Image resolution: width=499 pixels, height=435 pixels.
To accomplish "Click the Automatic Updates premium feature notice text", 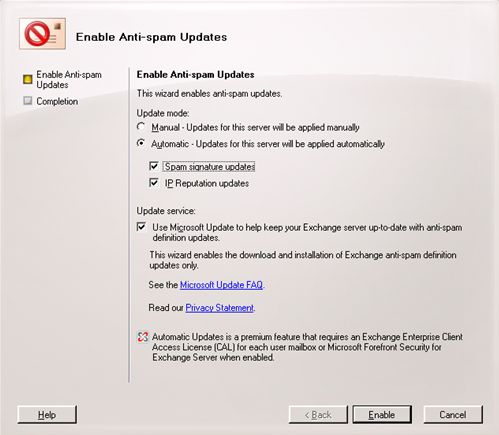I will tap(307, 347).
